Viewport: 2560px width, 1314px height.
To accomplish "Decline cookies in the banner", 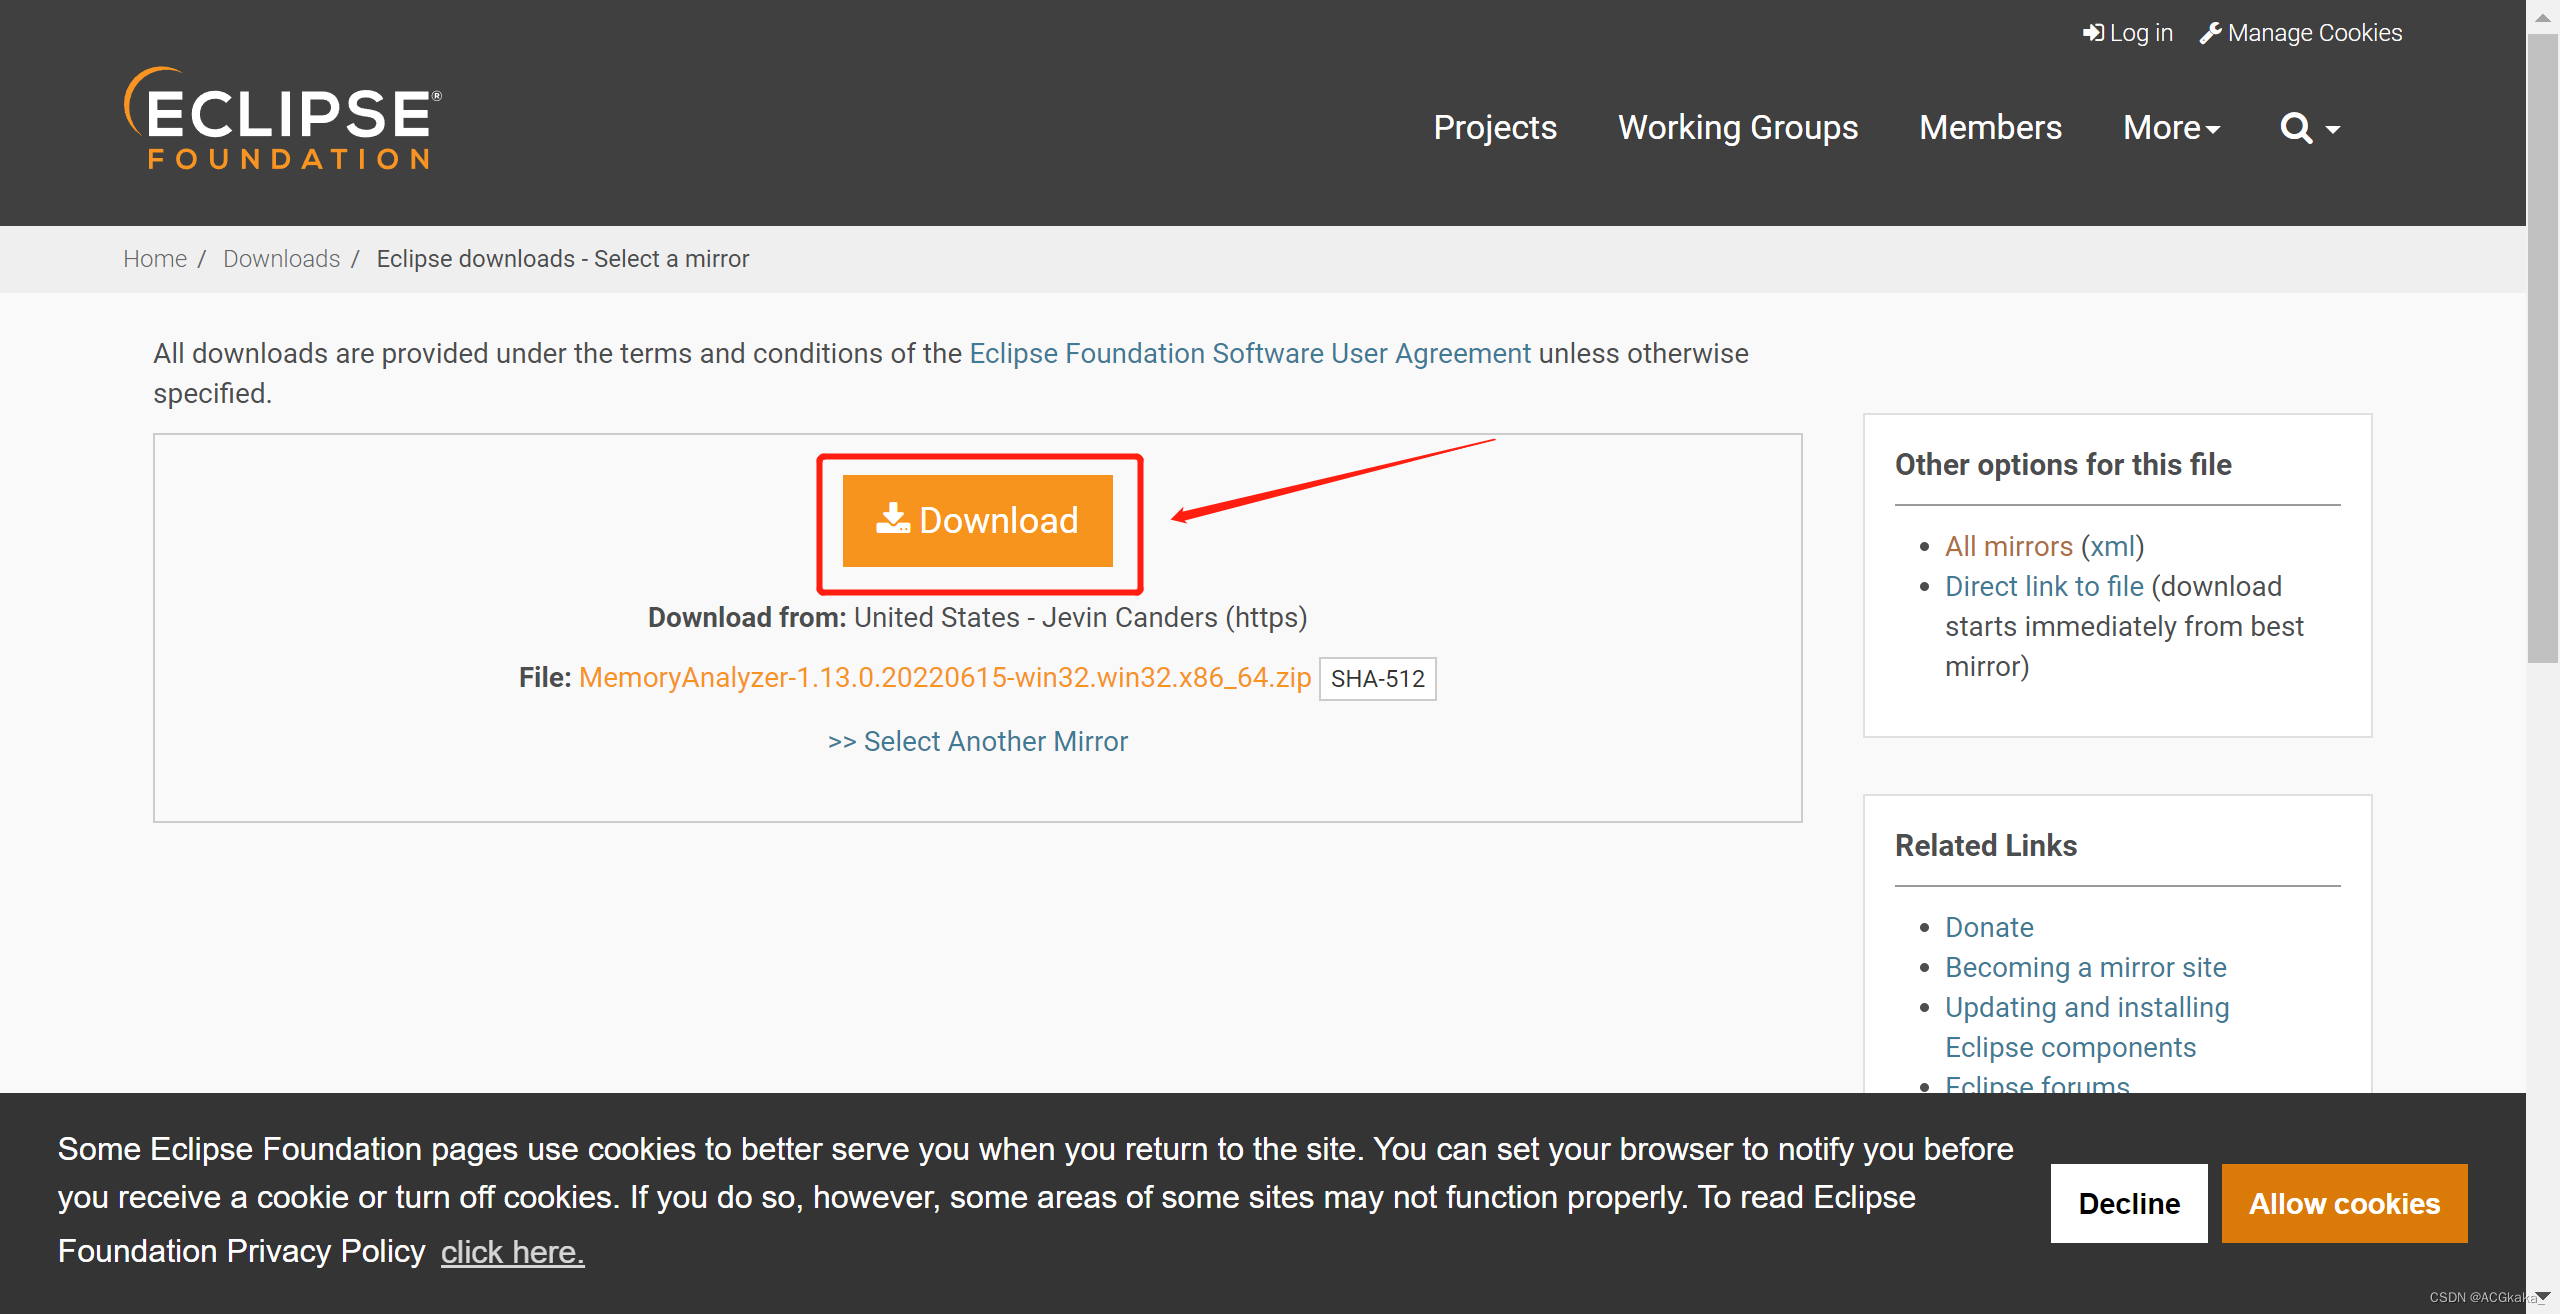I will click(2129, 1204).
